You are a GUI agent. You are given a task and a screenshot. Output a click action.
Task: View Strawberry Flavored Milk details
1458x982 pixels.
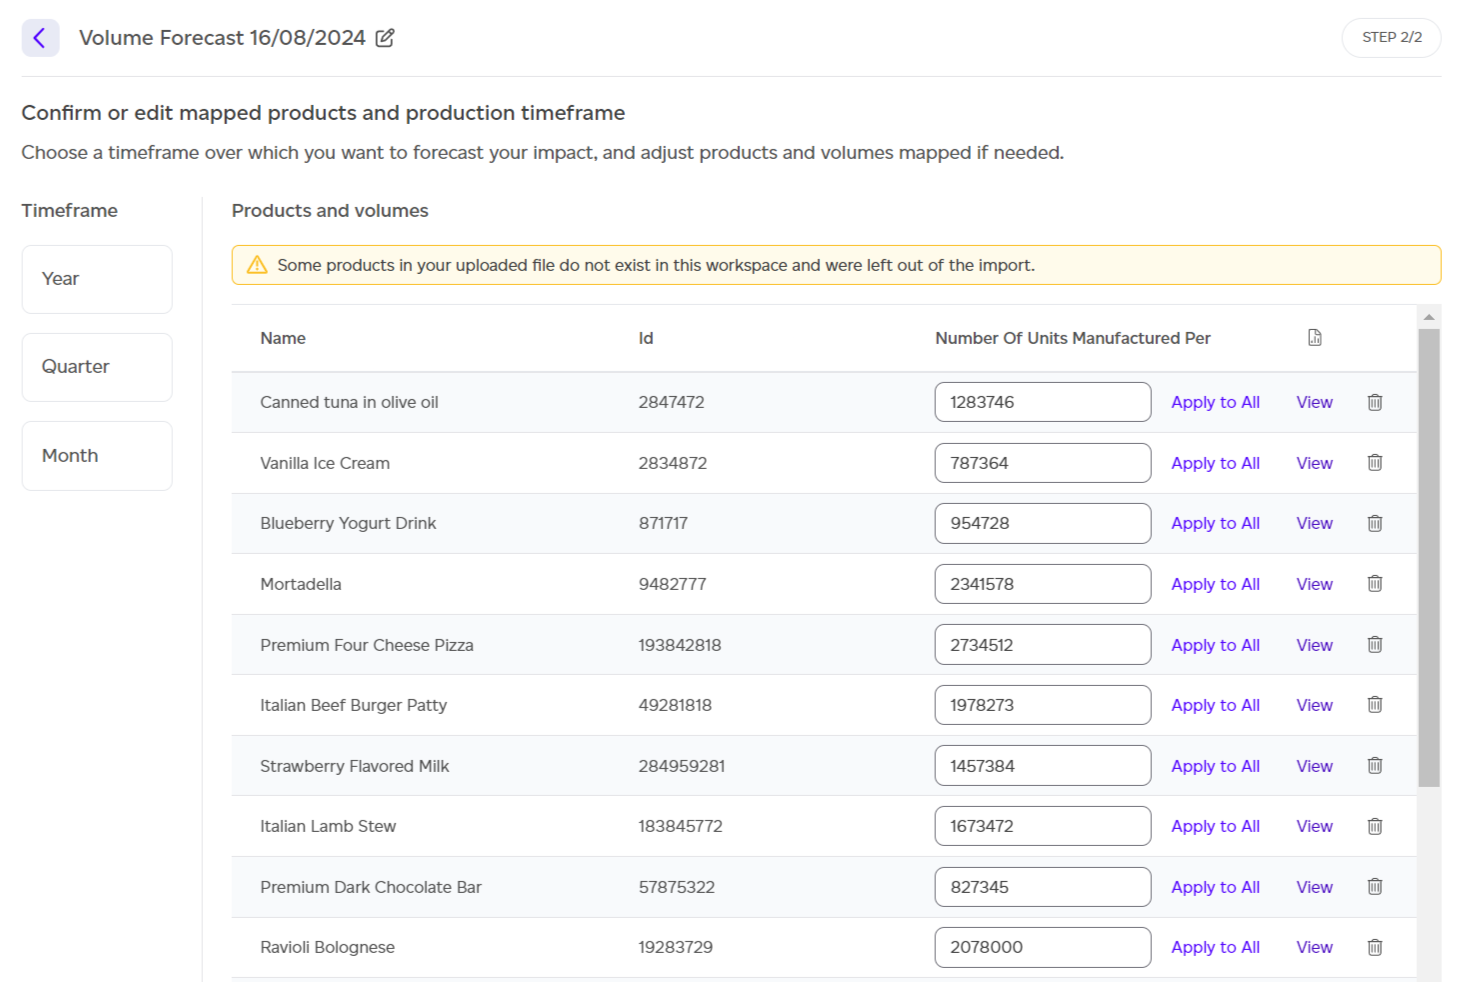[x=1314, y=766]
